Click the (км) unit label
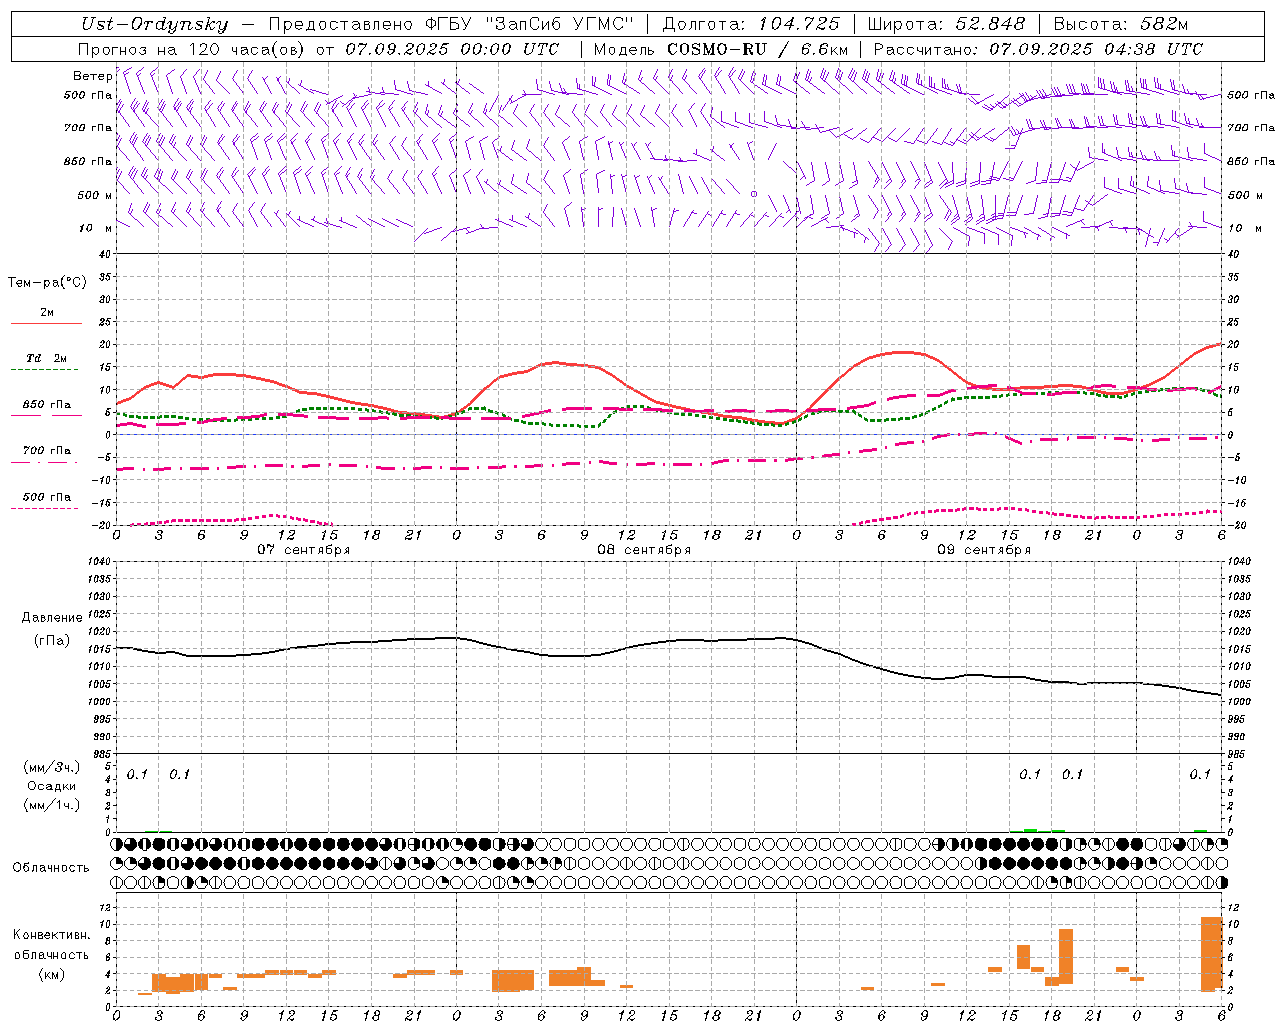The image size is (1280, 1024). point(51,974)
